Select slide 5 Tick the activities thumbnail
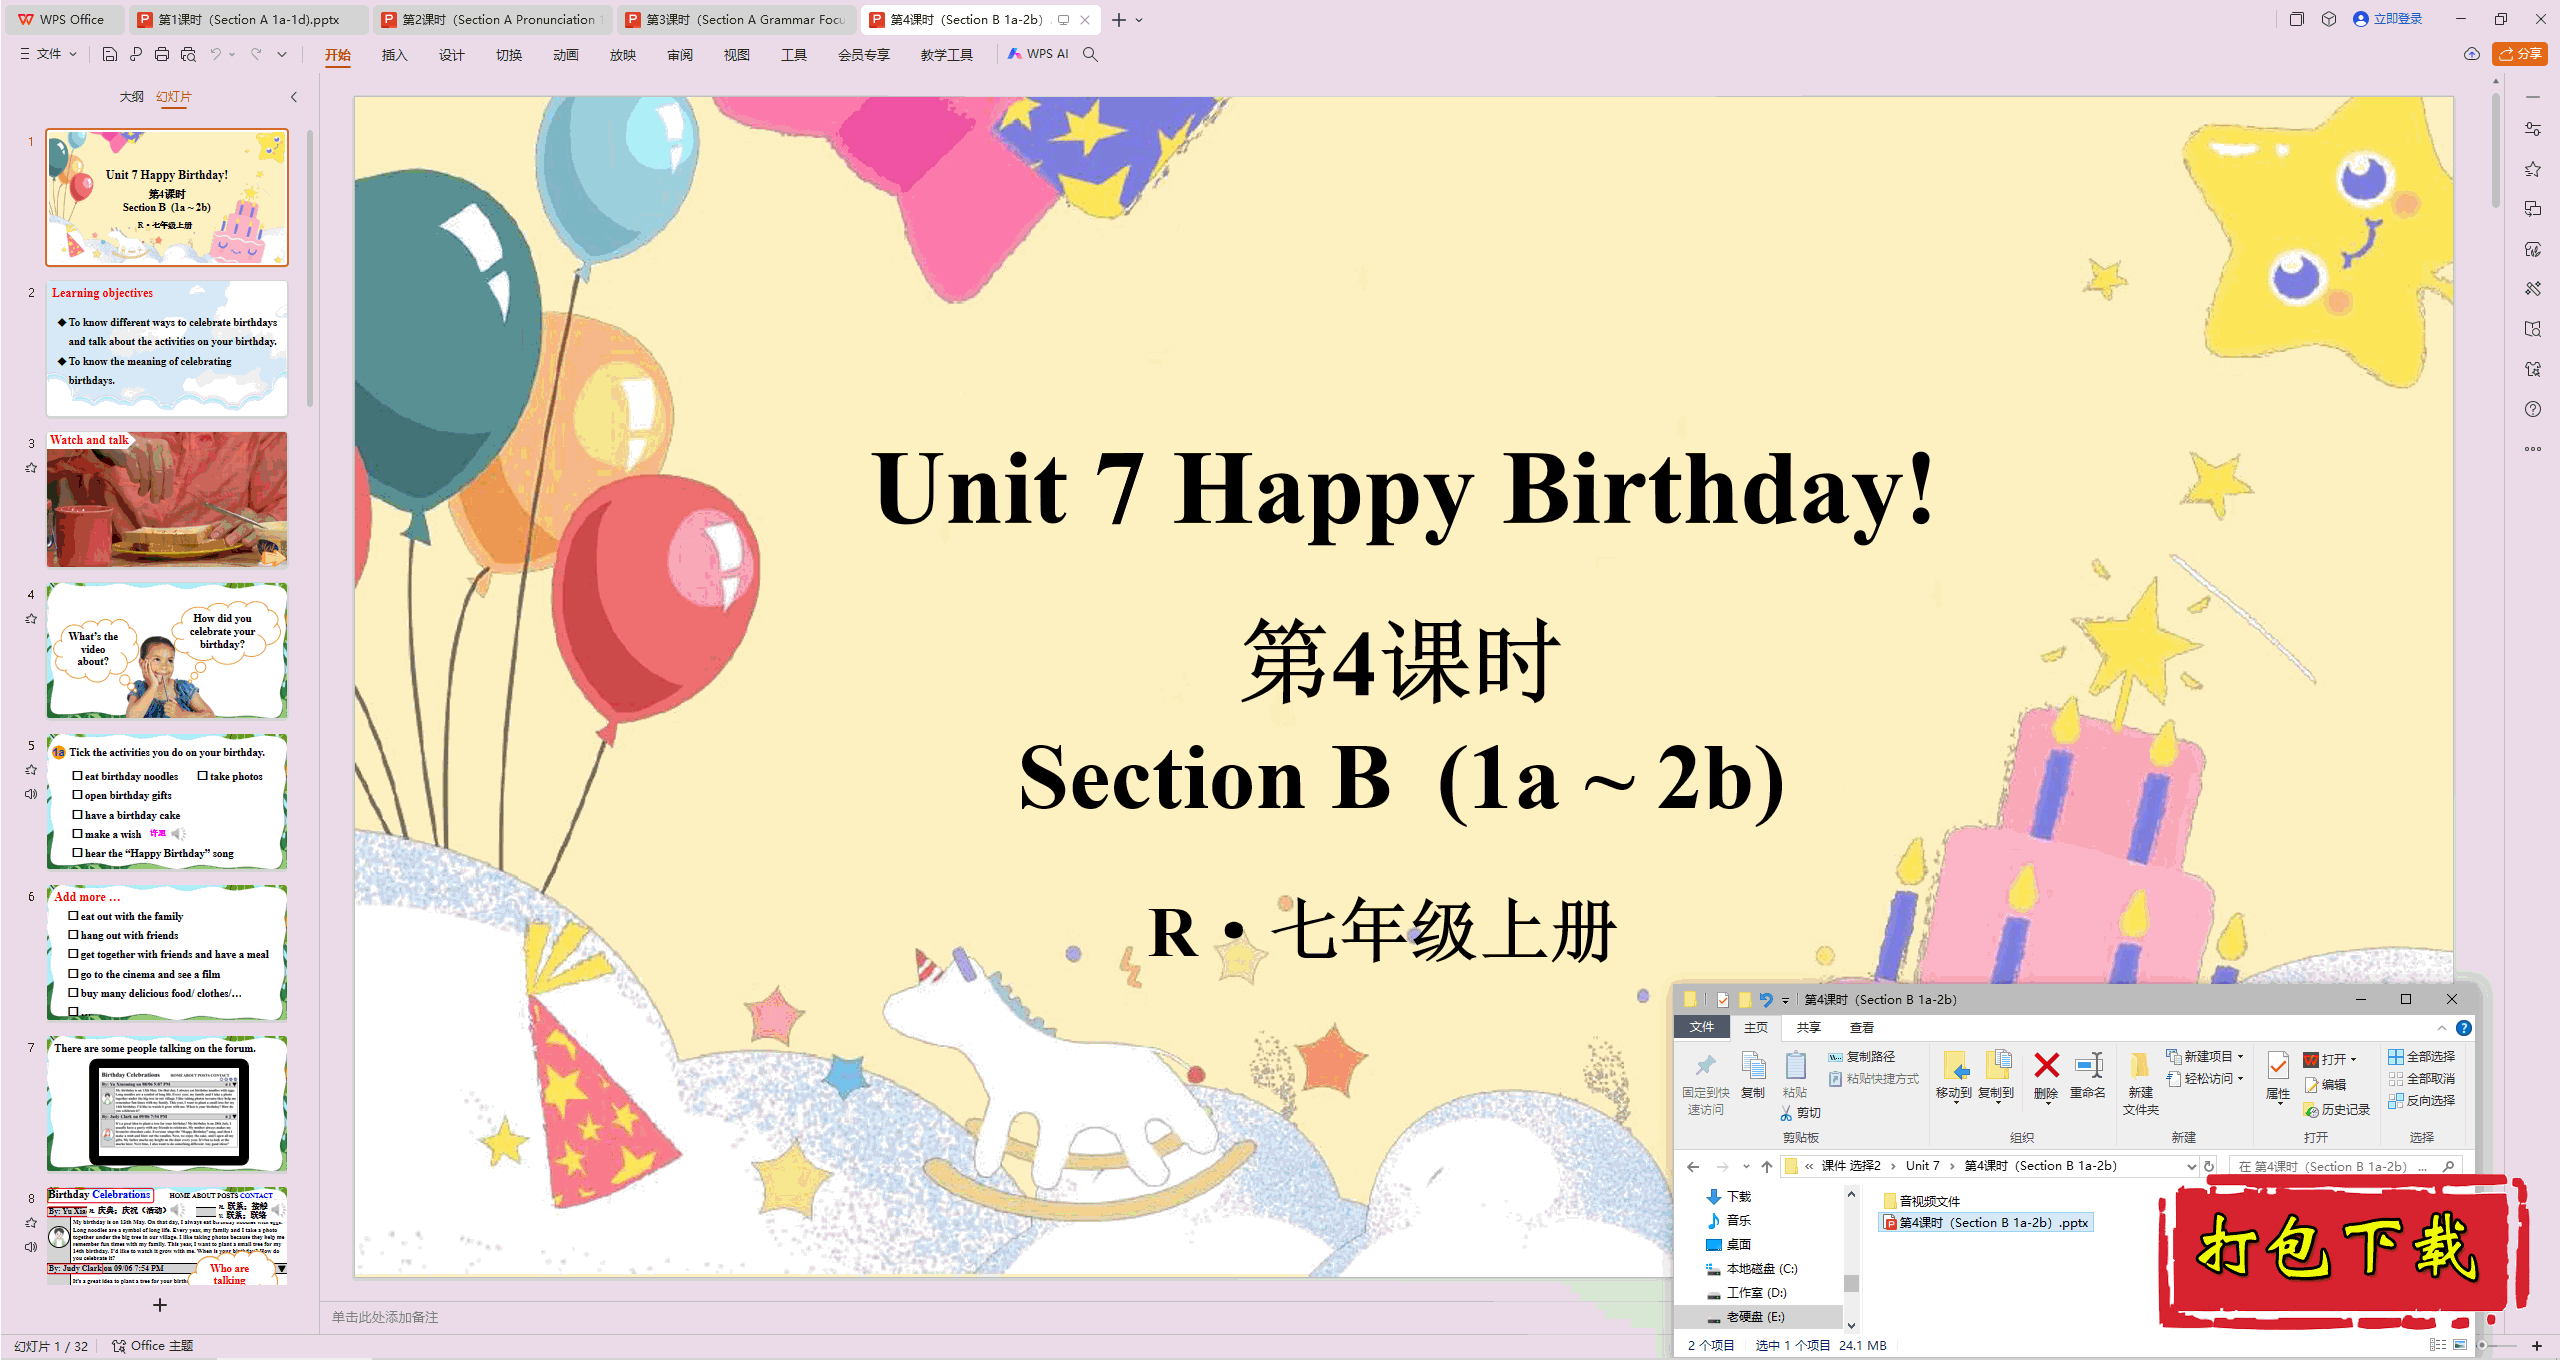The height and width of the screenshot is (1360, 2560). point(167,801)
